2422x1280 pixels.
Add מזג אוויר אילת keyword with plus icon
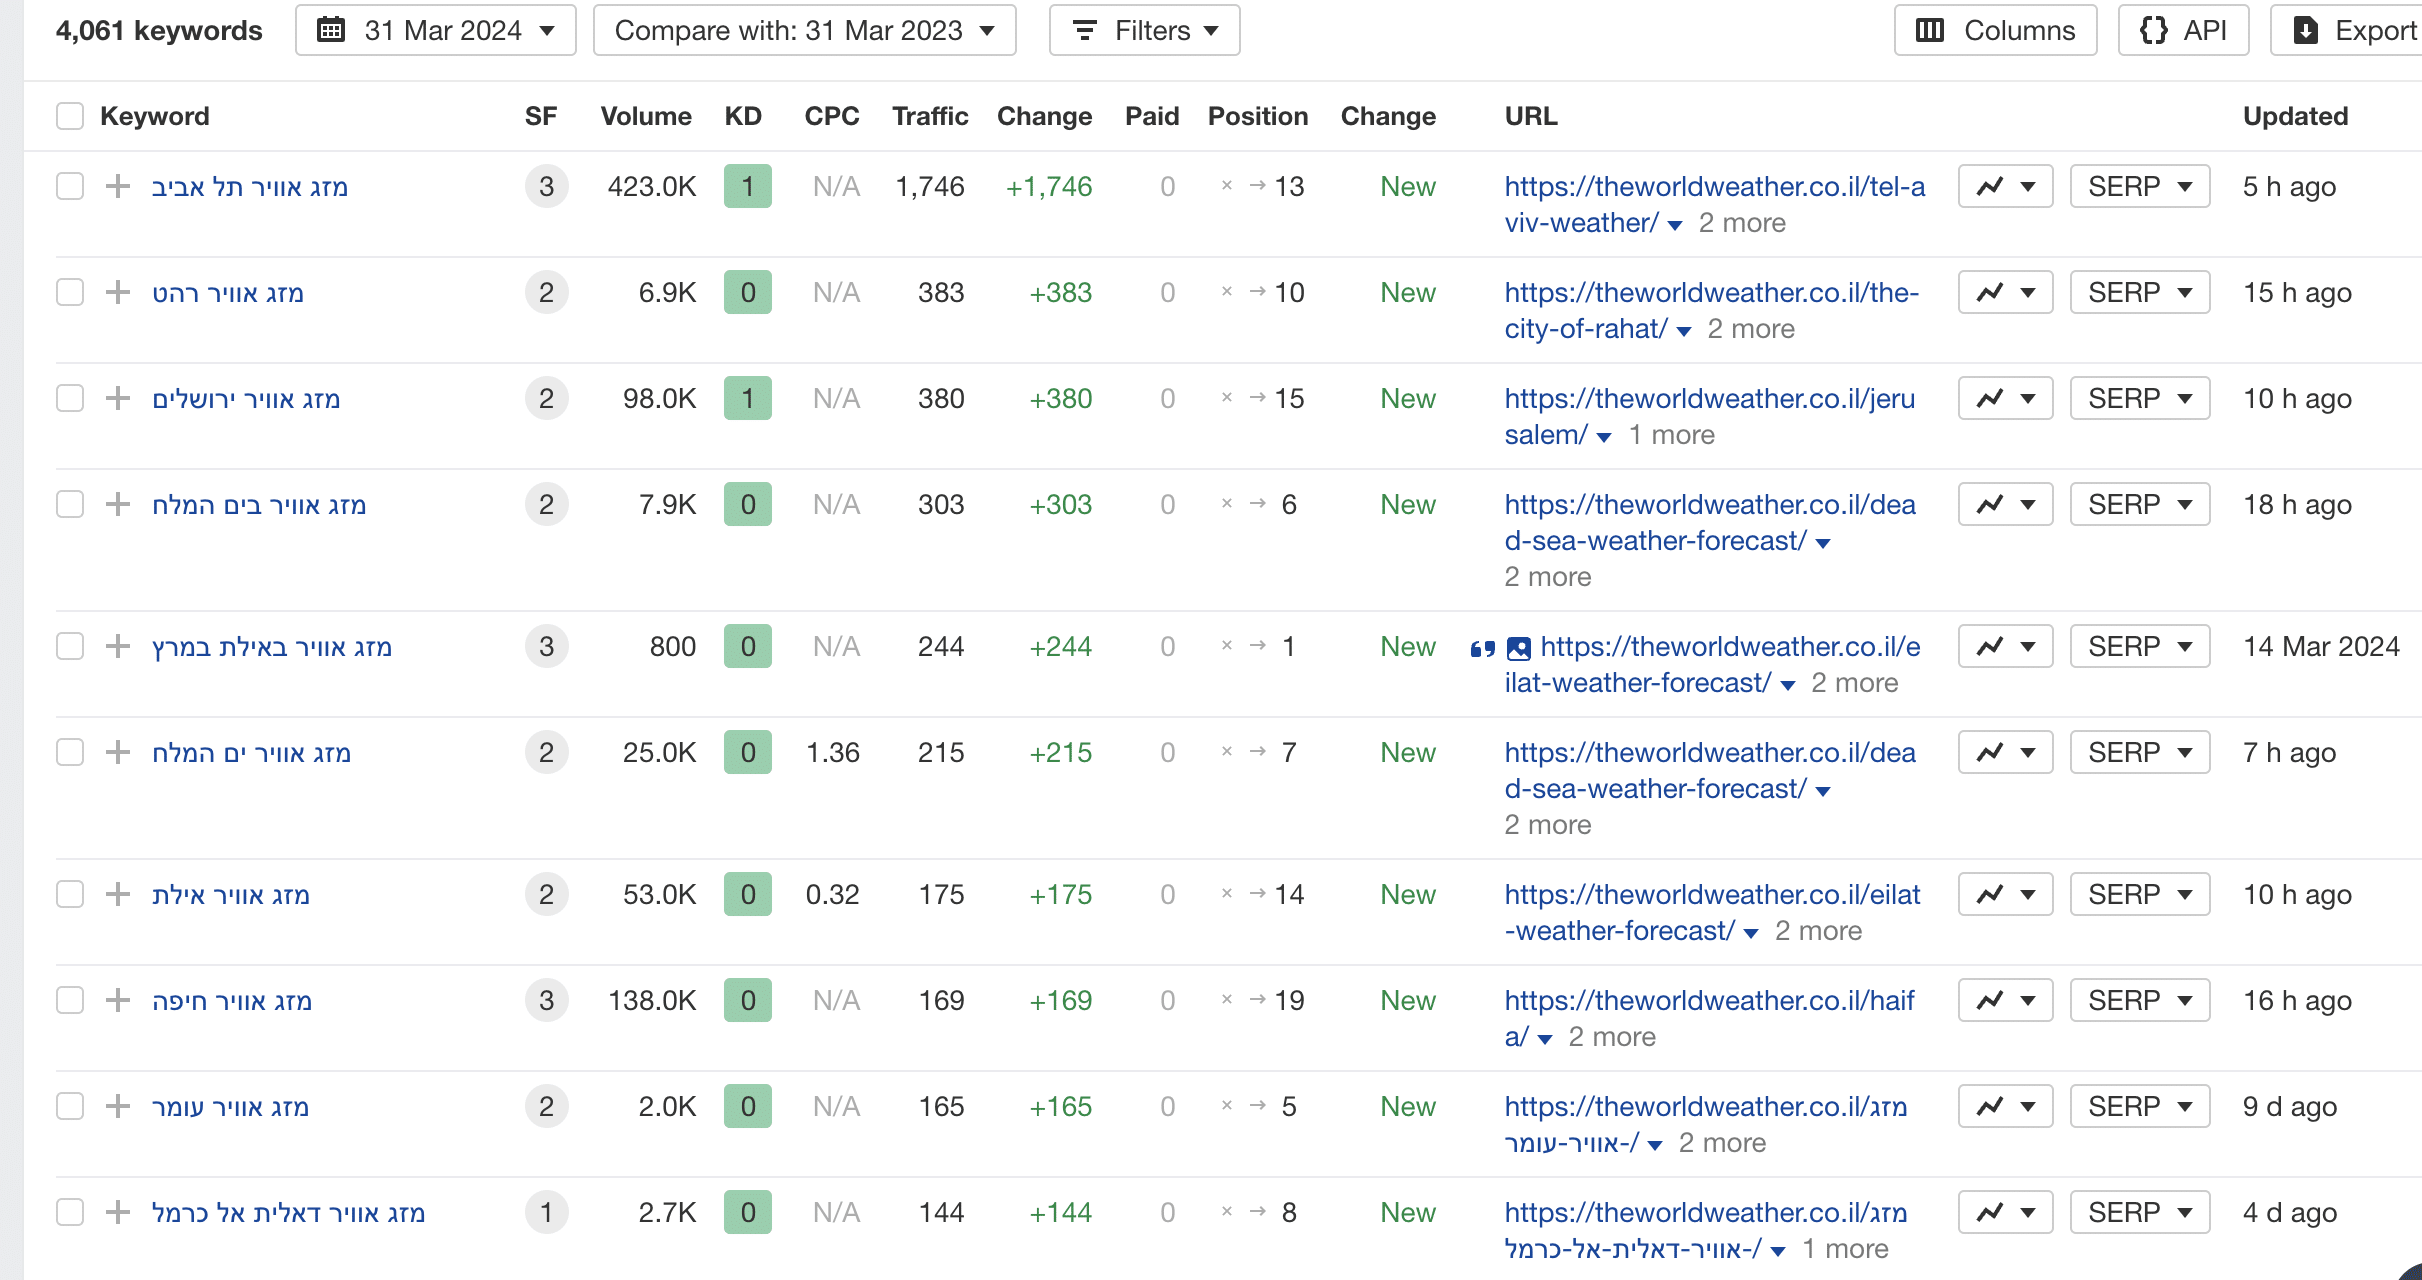point(118,894)
